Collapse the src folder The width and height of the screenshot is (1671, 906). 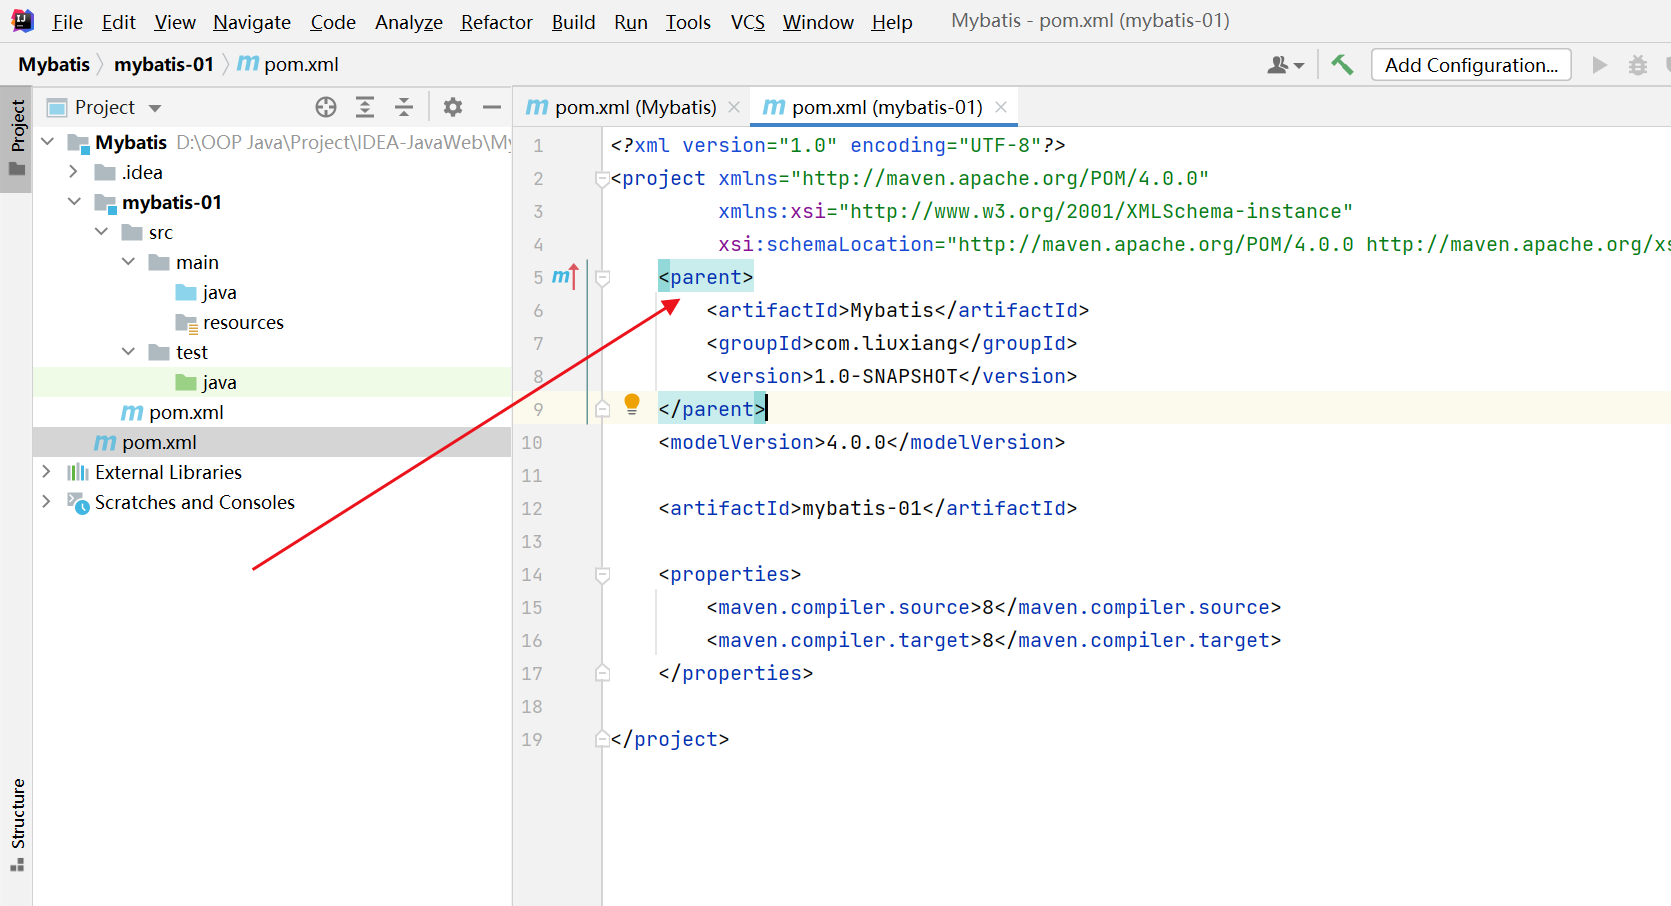click(x=101, y=232)
